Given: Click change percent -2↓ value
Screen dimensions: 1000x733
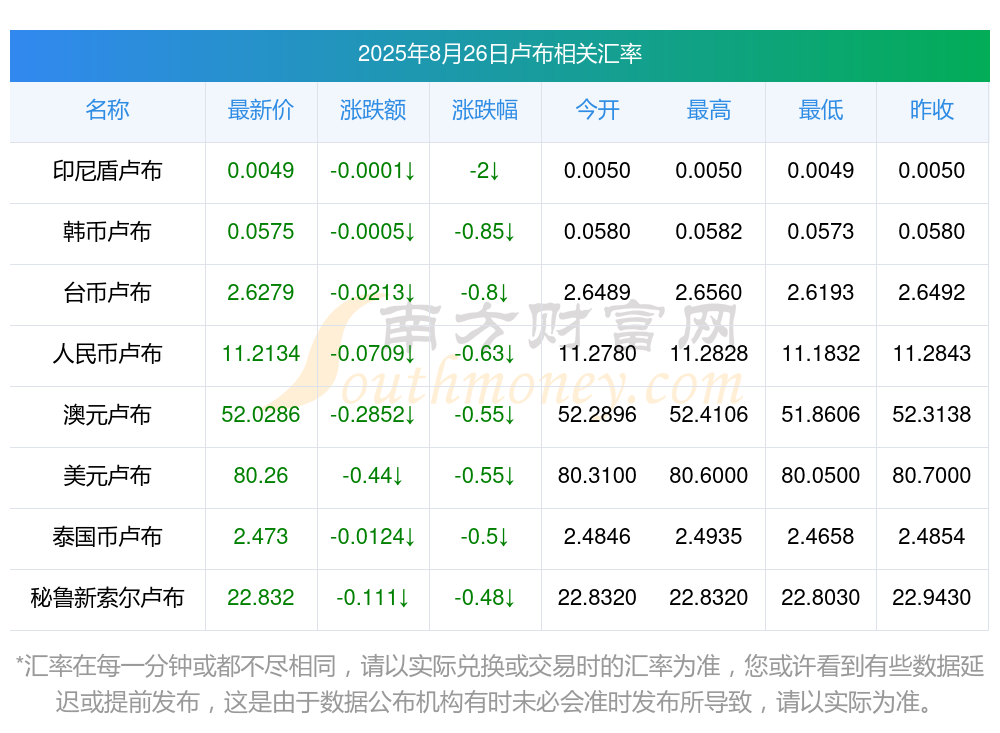Looking at the screenshot, I should (x=485, y=171).
